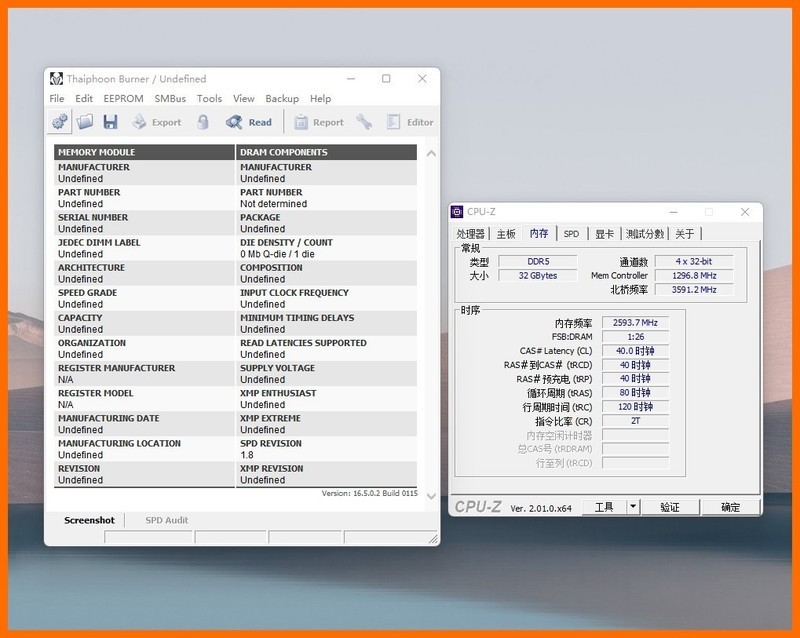Click the Export toolbar button
This screenshot has height=638, width=800.
(156, 122)
